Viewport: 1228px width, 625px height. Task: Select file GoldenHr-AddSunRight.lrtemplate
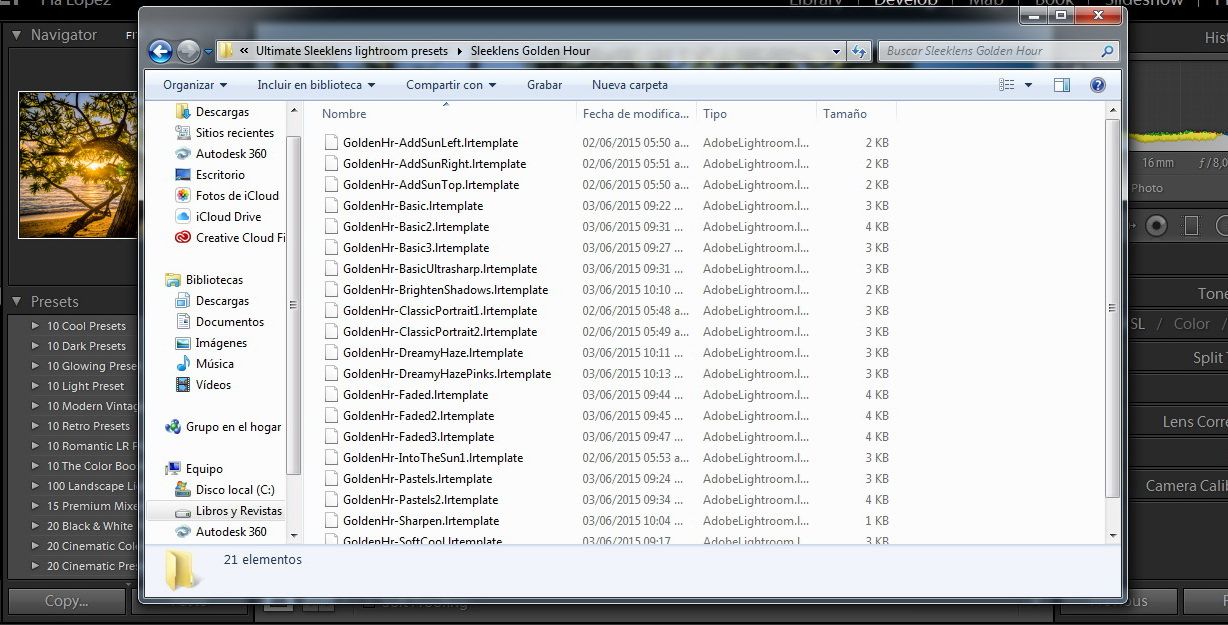pyautogui.click(x=434, y=164)
